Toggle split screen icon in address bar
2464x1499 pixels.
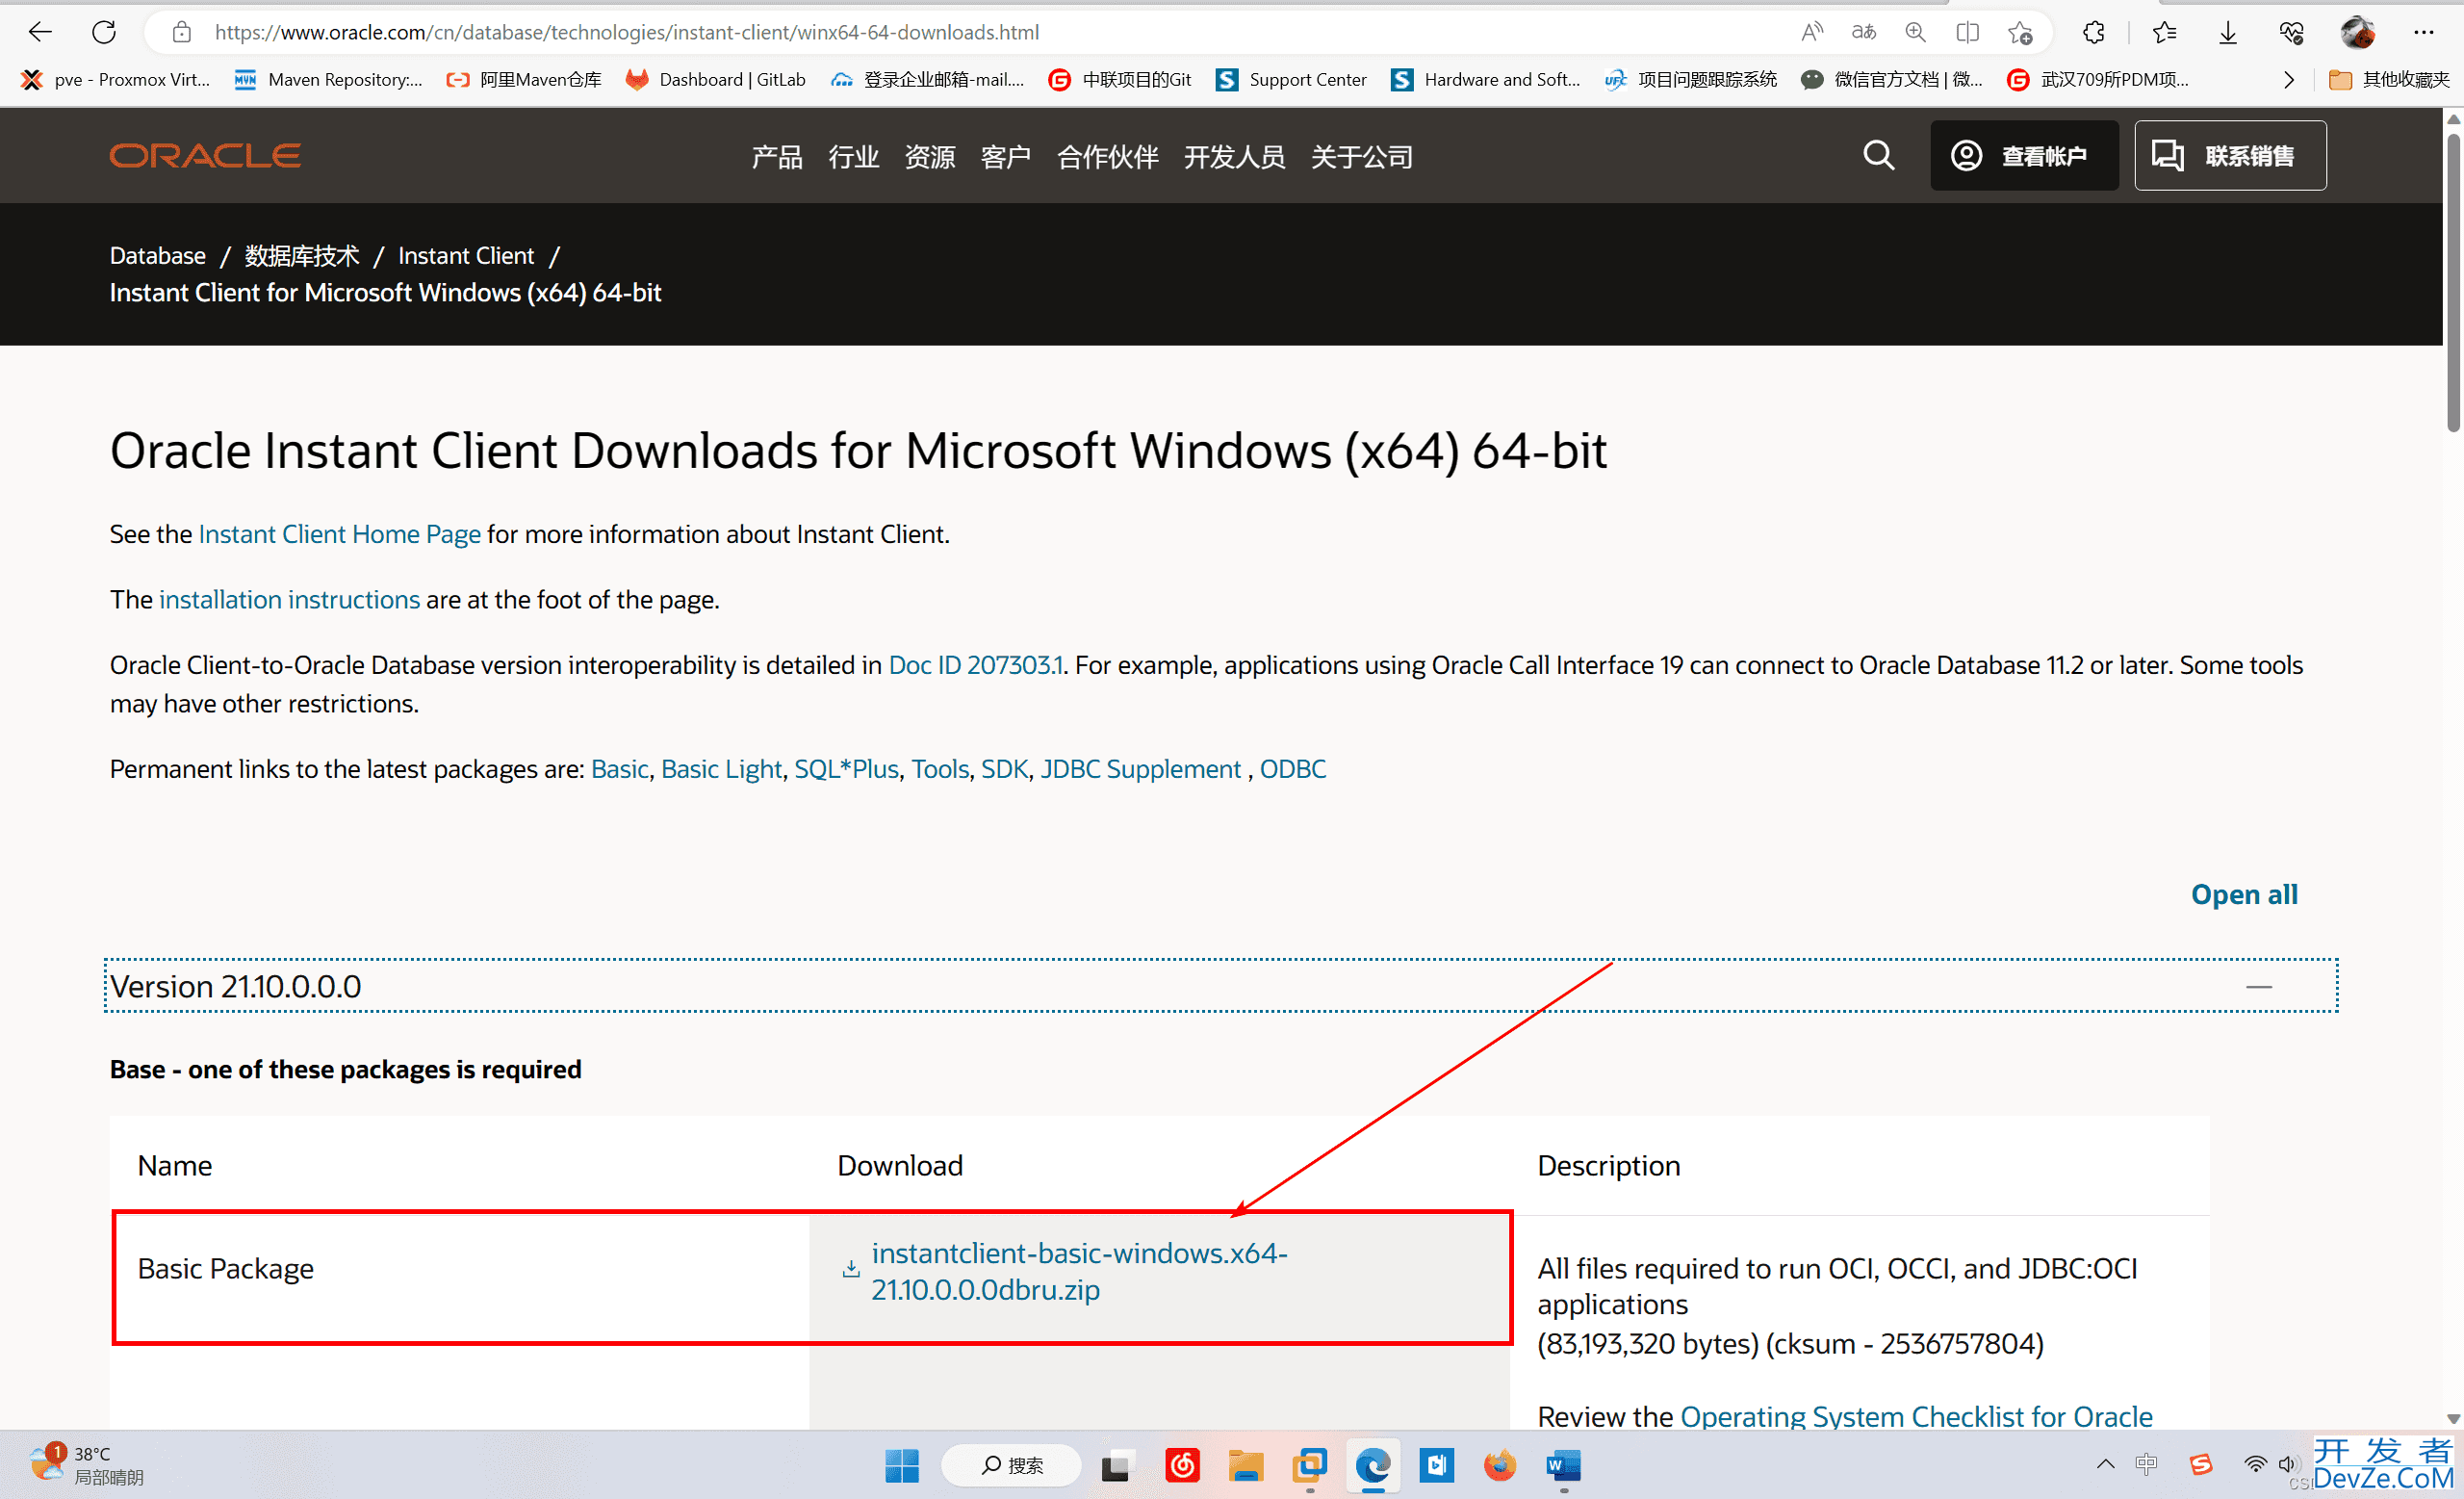(x=1967, y=32)
